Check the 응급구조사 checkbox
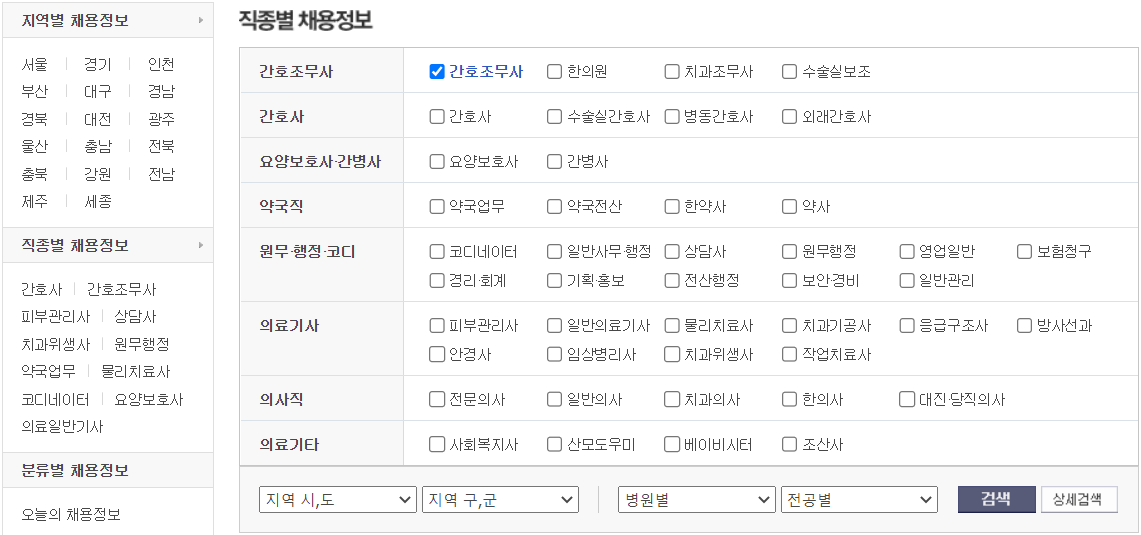This screenshot has height=535, width=1141. (907, 325)
